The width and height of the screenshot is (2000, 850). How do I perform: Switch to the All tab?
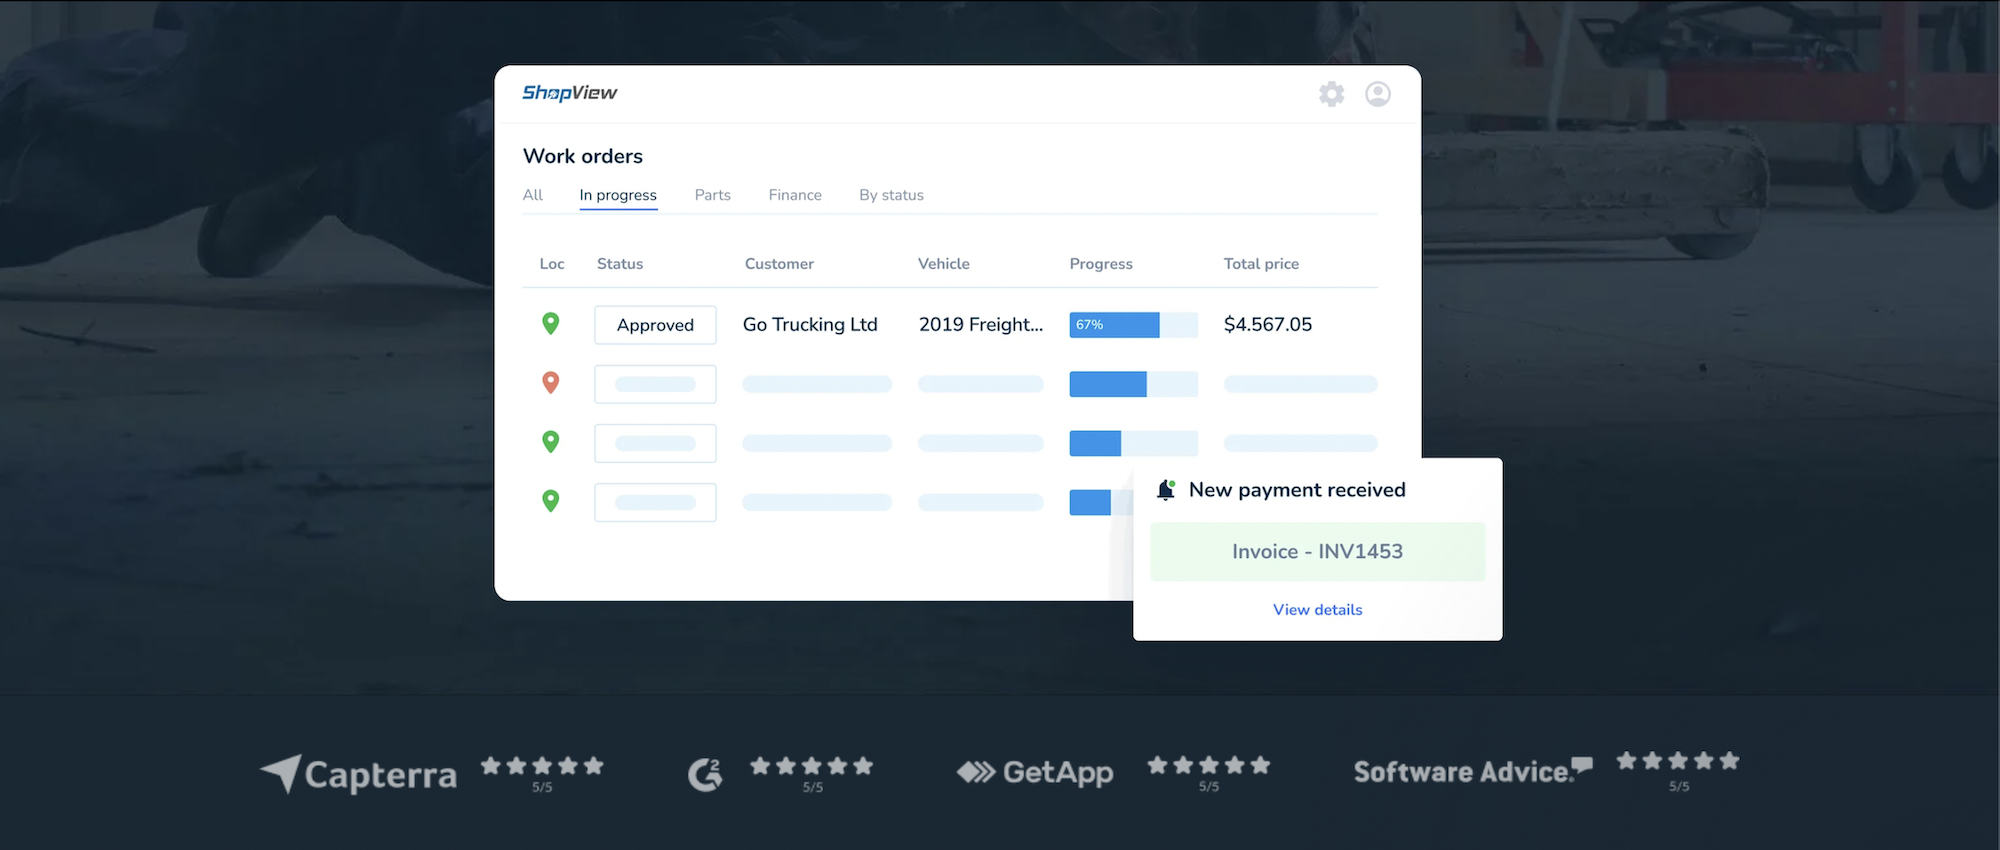click(533, 195)
